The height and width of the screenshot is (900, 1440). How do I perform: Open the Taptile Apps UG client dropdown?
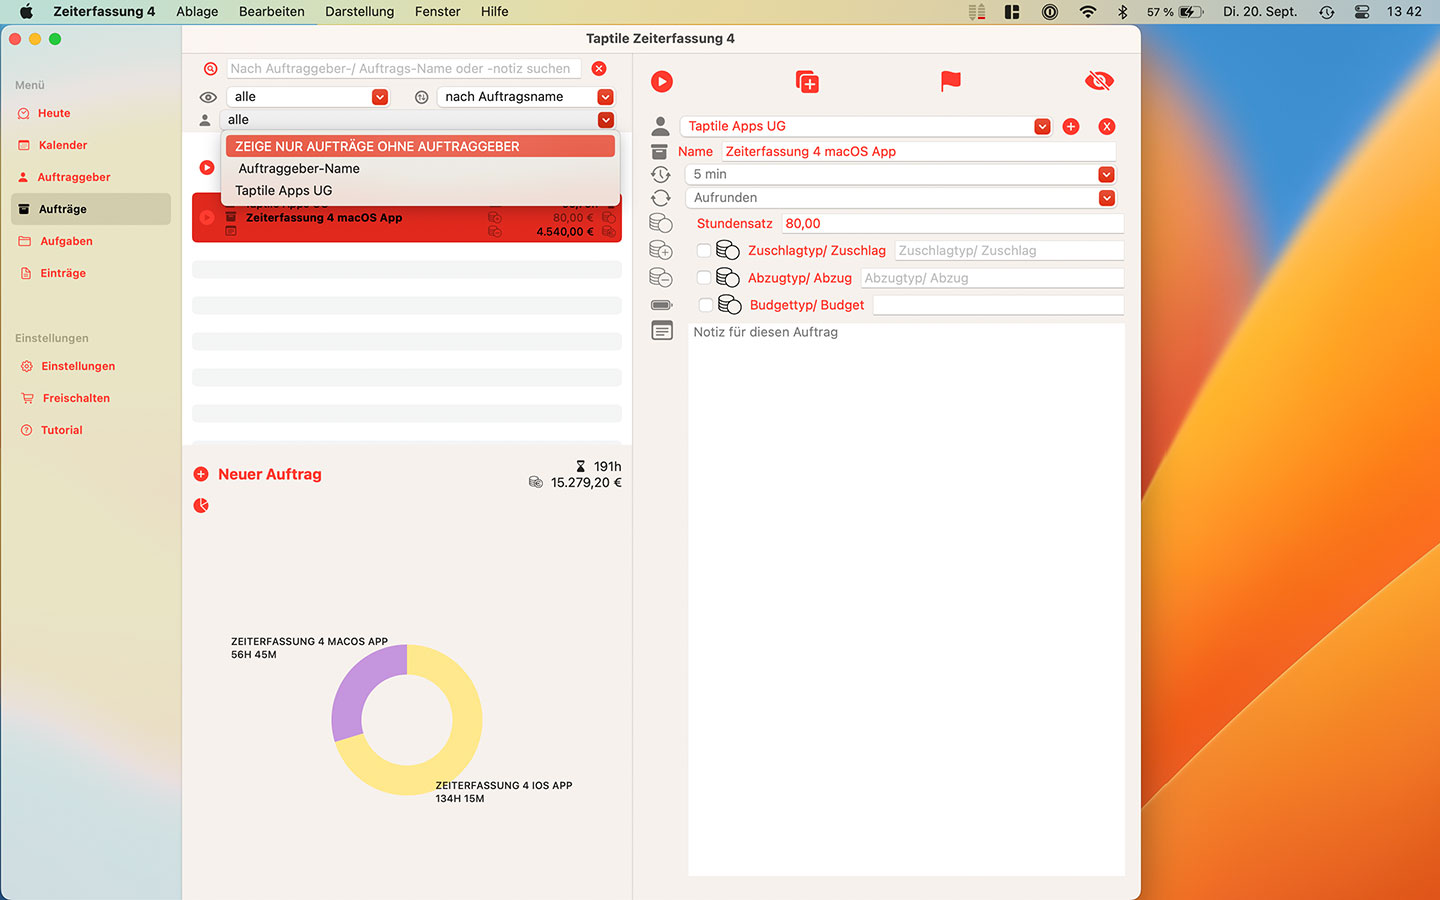point(866,126)
